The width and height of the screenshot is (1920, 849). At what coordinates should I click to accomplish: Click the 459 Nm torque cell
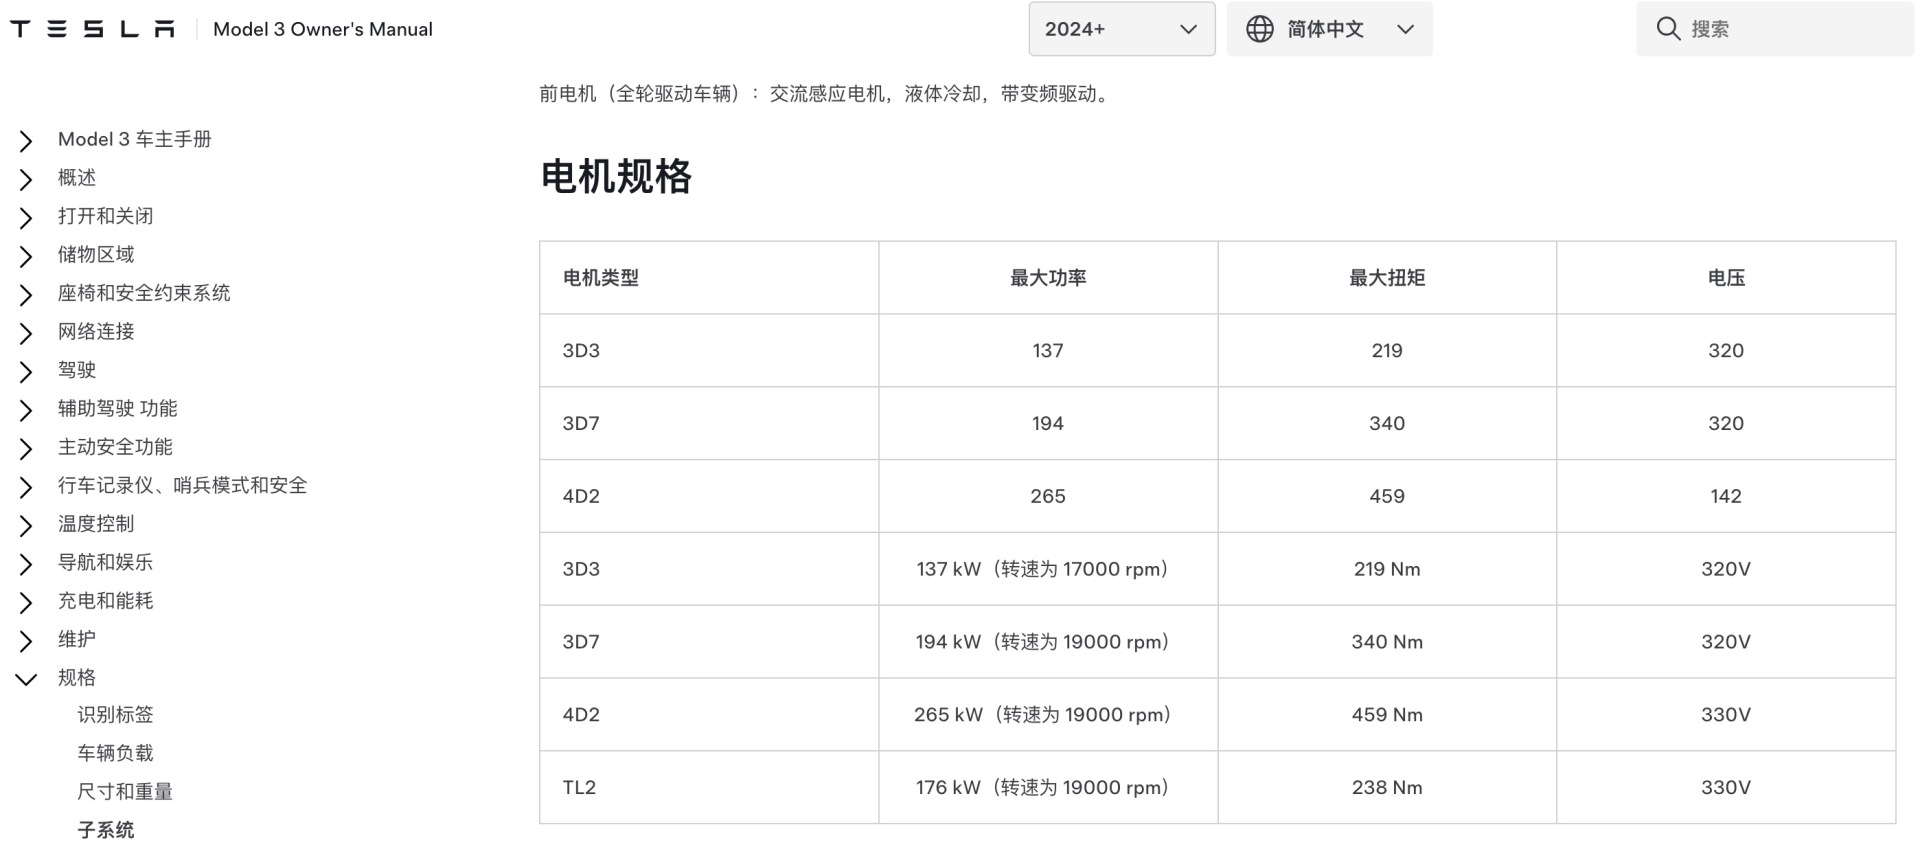point(1387,715)
